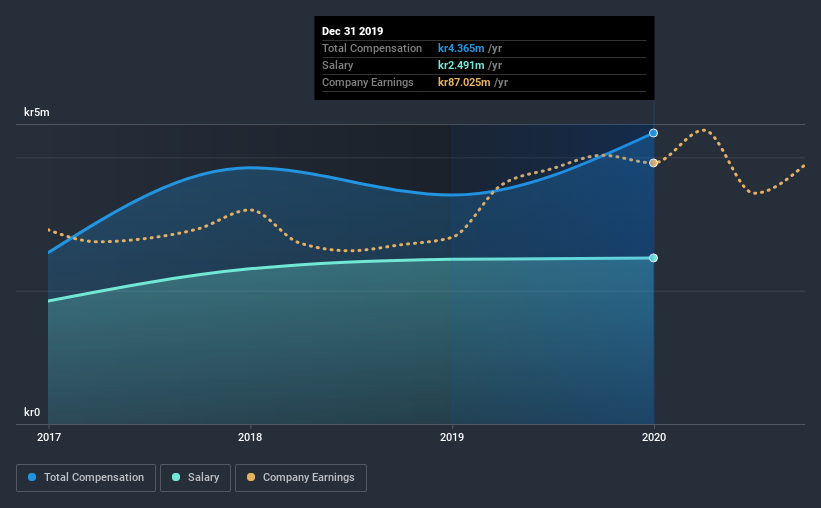Viewport: 821px width, 508px height.
Task: Click the orange Company Earnings data point
Action: (x=653, y=163)
